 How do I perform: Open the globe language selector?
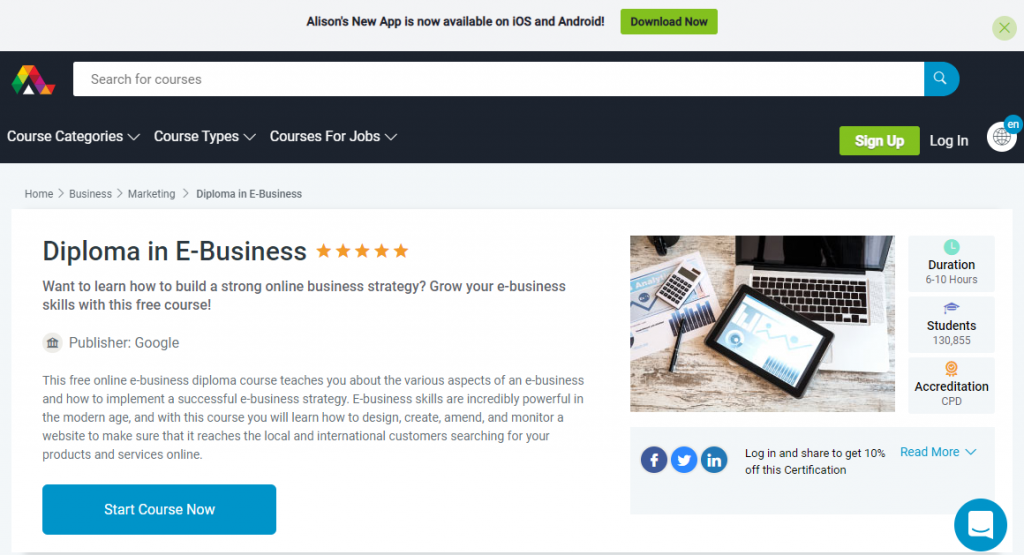(1002, 137)
